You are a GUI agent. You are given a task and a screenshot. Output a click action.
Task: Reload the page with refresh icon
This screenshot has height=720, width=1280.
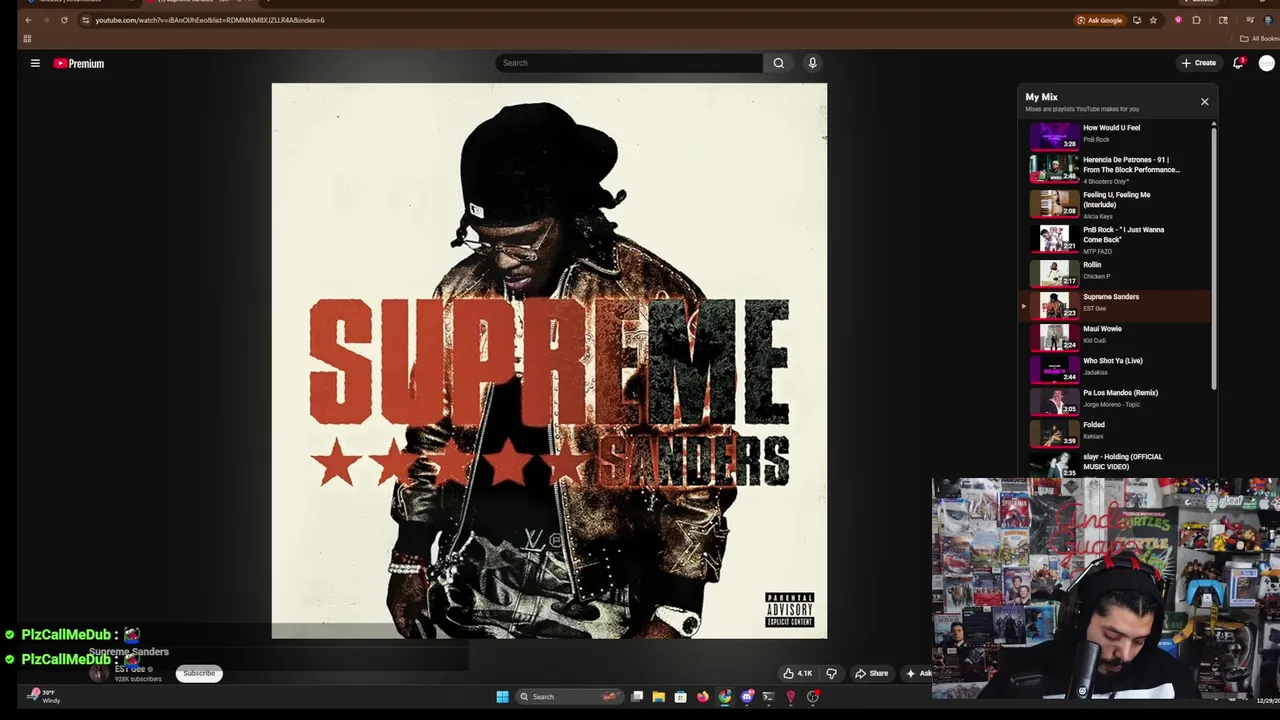click(64, 20)
